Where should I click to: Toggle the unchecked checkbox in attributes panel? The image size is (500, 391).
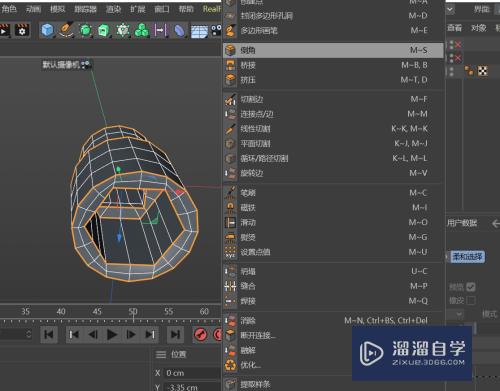pos(471,301)
